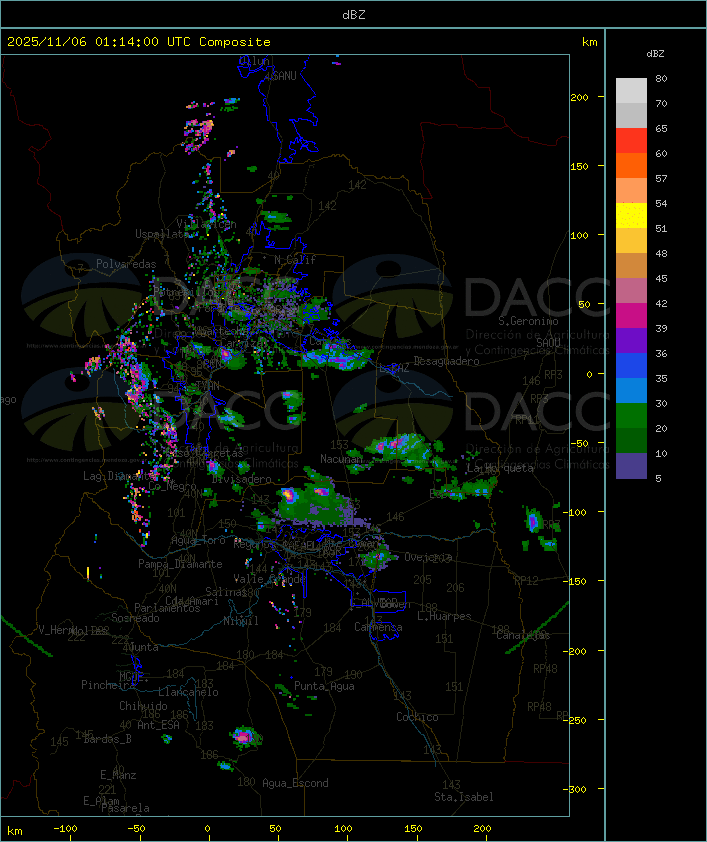Click the dBZ title at the top
Viewport: 707px width, 842px height.
point(354,15)
